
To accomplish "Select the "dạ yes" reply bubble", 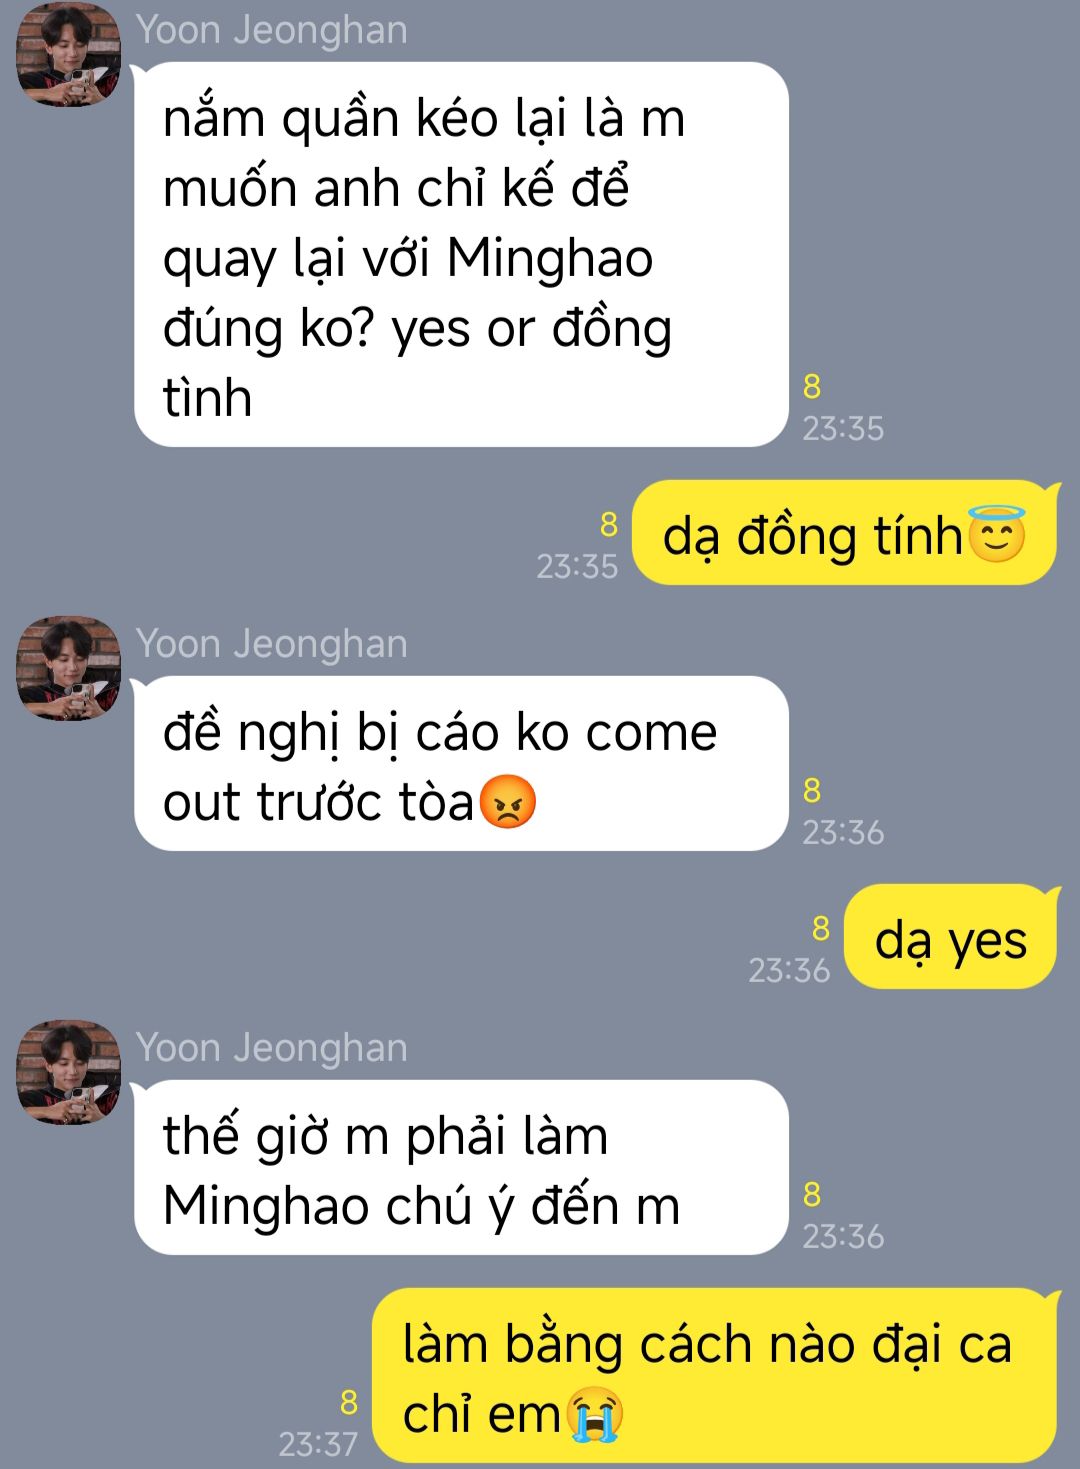I will [950, 937].
